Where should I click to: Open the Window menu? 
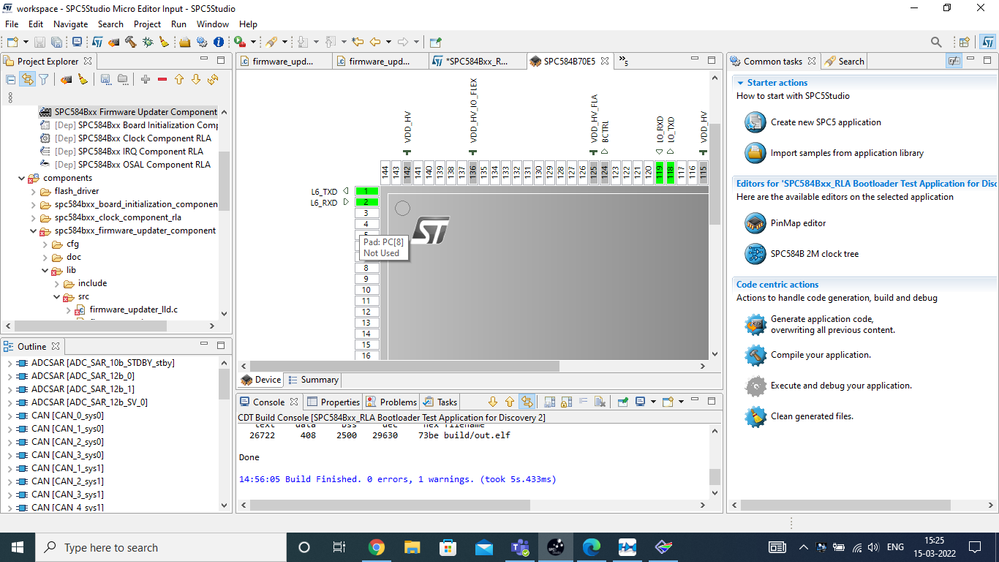(212, 24)
